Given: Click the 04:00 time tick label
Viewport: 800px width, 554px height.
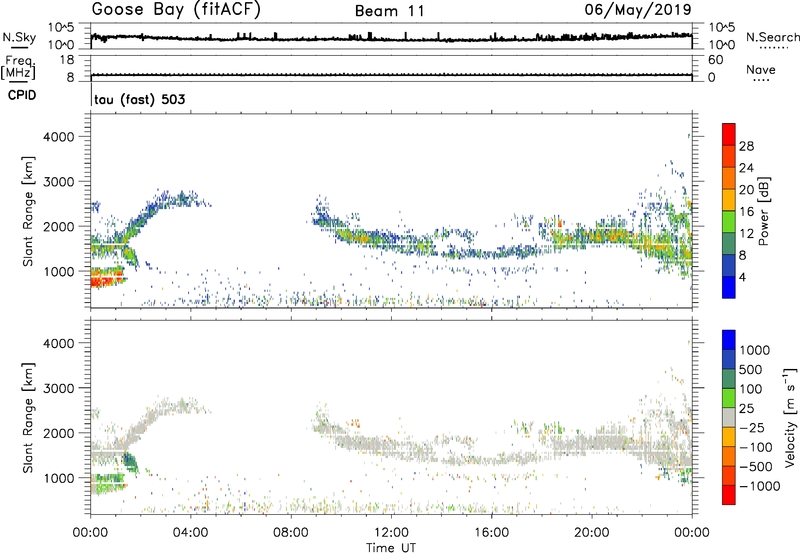Looking at the screenshot, I should (x=190, y=533).
